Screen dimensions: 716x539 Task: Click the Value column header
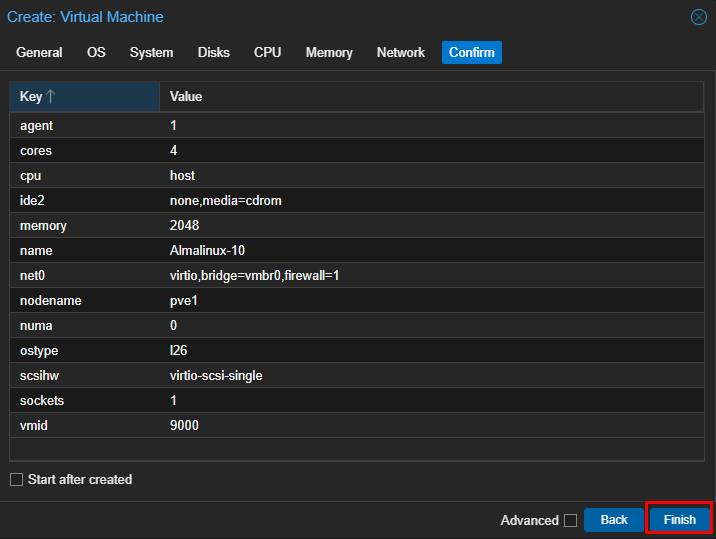point(432,96)
